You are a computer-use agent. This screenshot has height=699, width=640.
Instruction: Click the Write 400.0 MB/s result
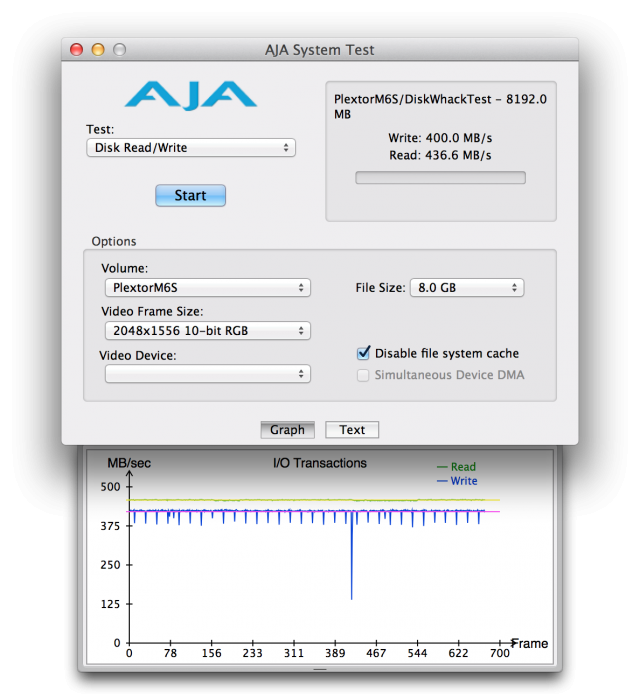point(440,138)
